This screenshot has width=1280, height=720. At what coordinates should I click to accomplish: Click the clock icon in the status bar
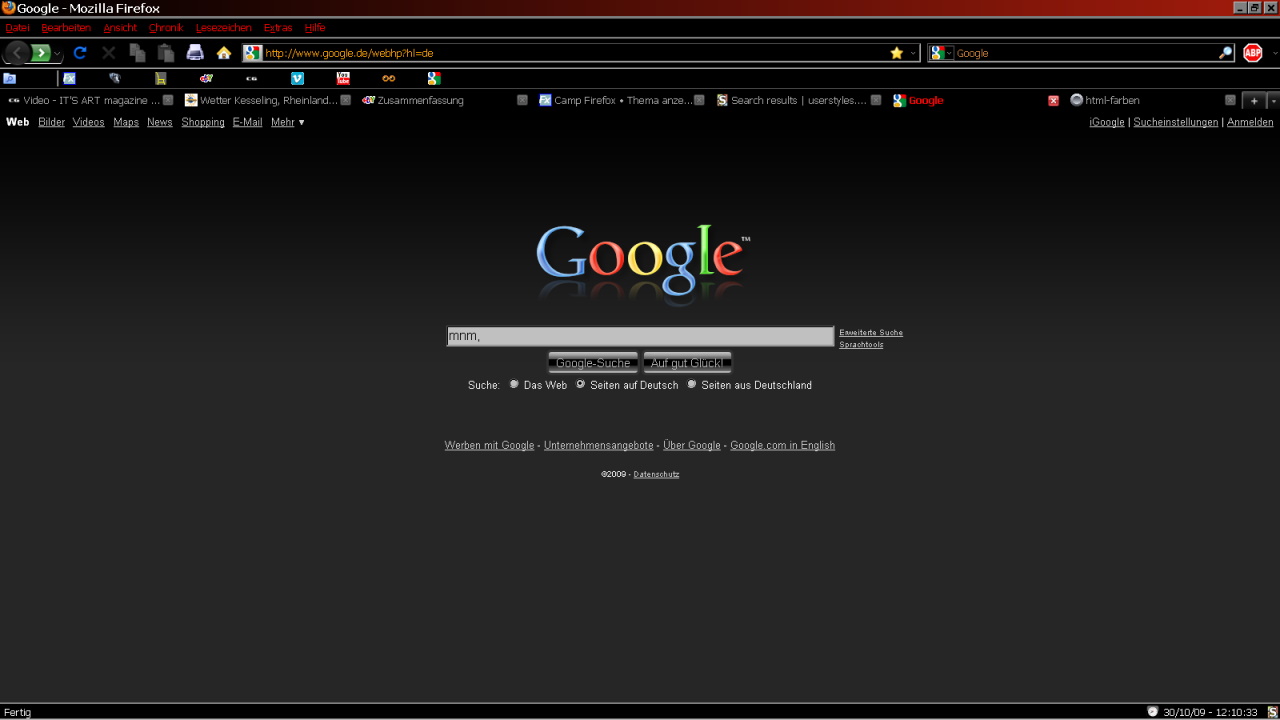[1152, 712]
